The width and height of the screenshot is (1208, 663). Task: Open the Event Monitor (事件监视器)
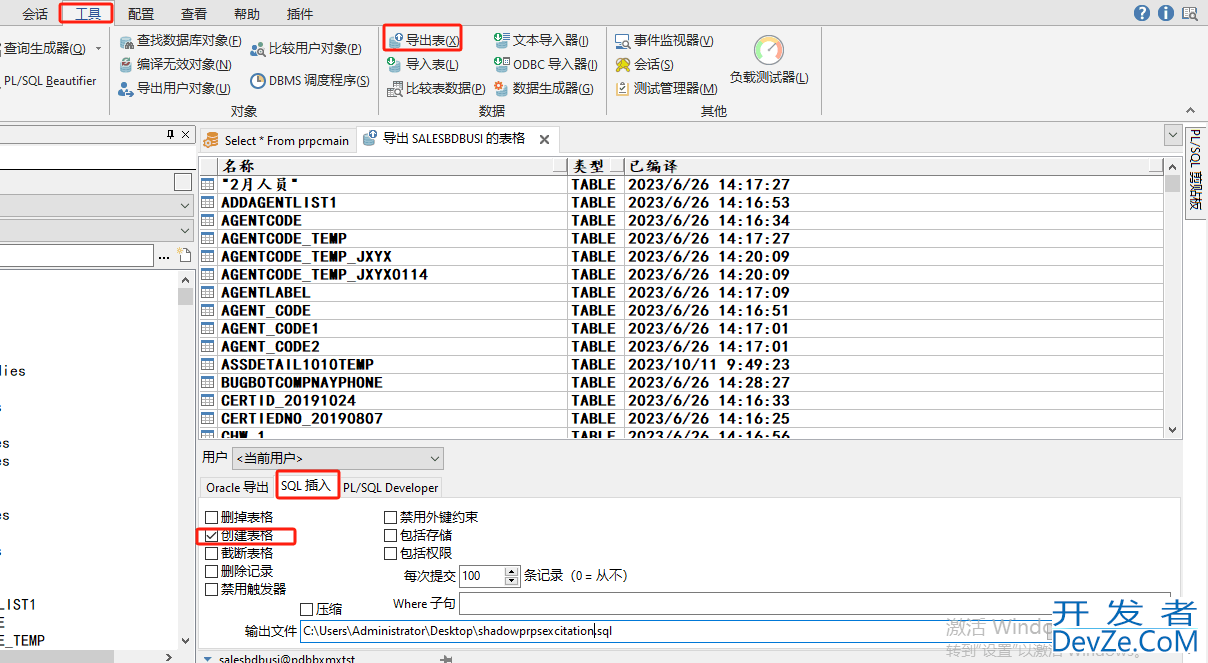pyautogui.click(x=664, y=41)
